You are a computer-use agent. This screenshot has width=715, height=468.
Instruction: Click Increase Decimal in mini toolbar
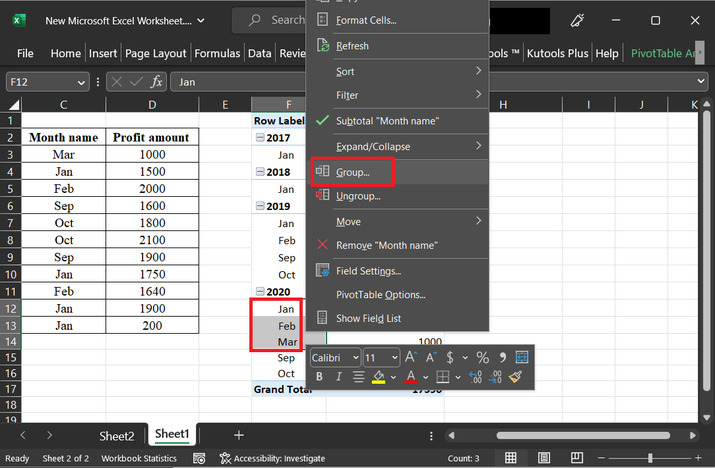(474, 377)
